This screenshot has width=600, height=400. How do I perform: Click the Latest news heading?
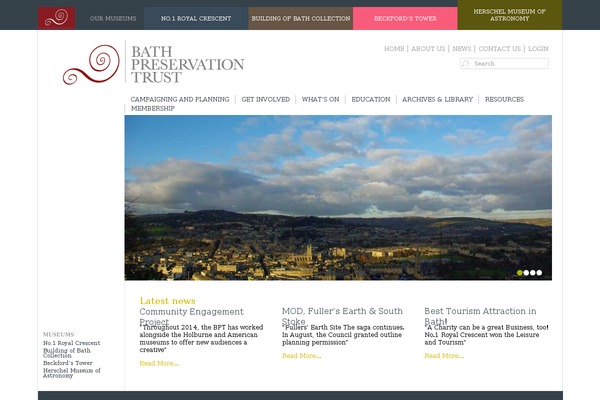tap(168, 301)
